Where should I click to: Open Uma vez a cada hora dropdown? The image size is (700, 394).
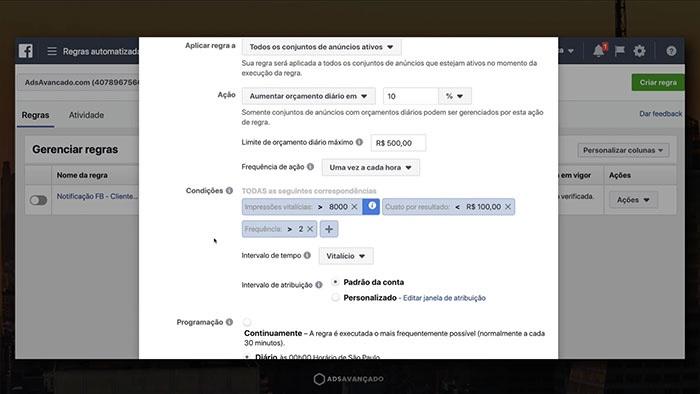point(371,167)
